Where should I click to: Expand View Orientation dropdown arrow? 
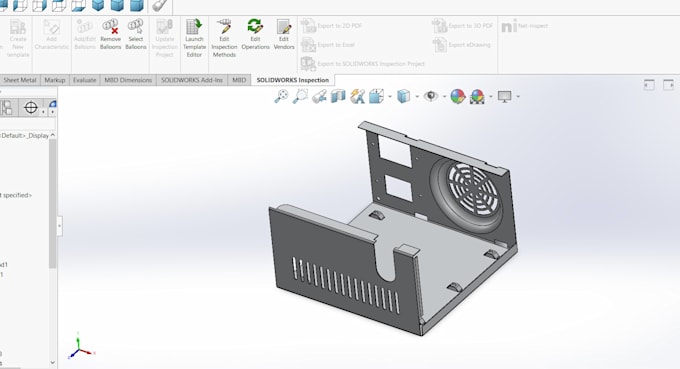pos(389,96)
